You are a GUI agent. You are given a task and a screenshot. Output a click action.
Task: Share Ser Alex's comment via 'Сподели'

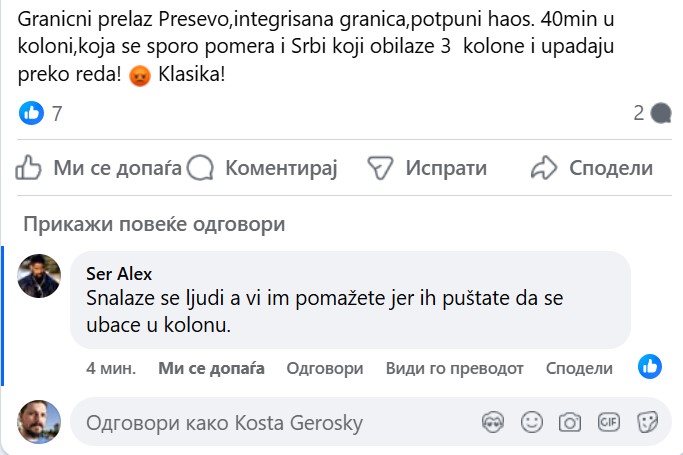tap(578, 368)
